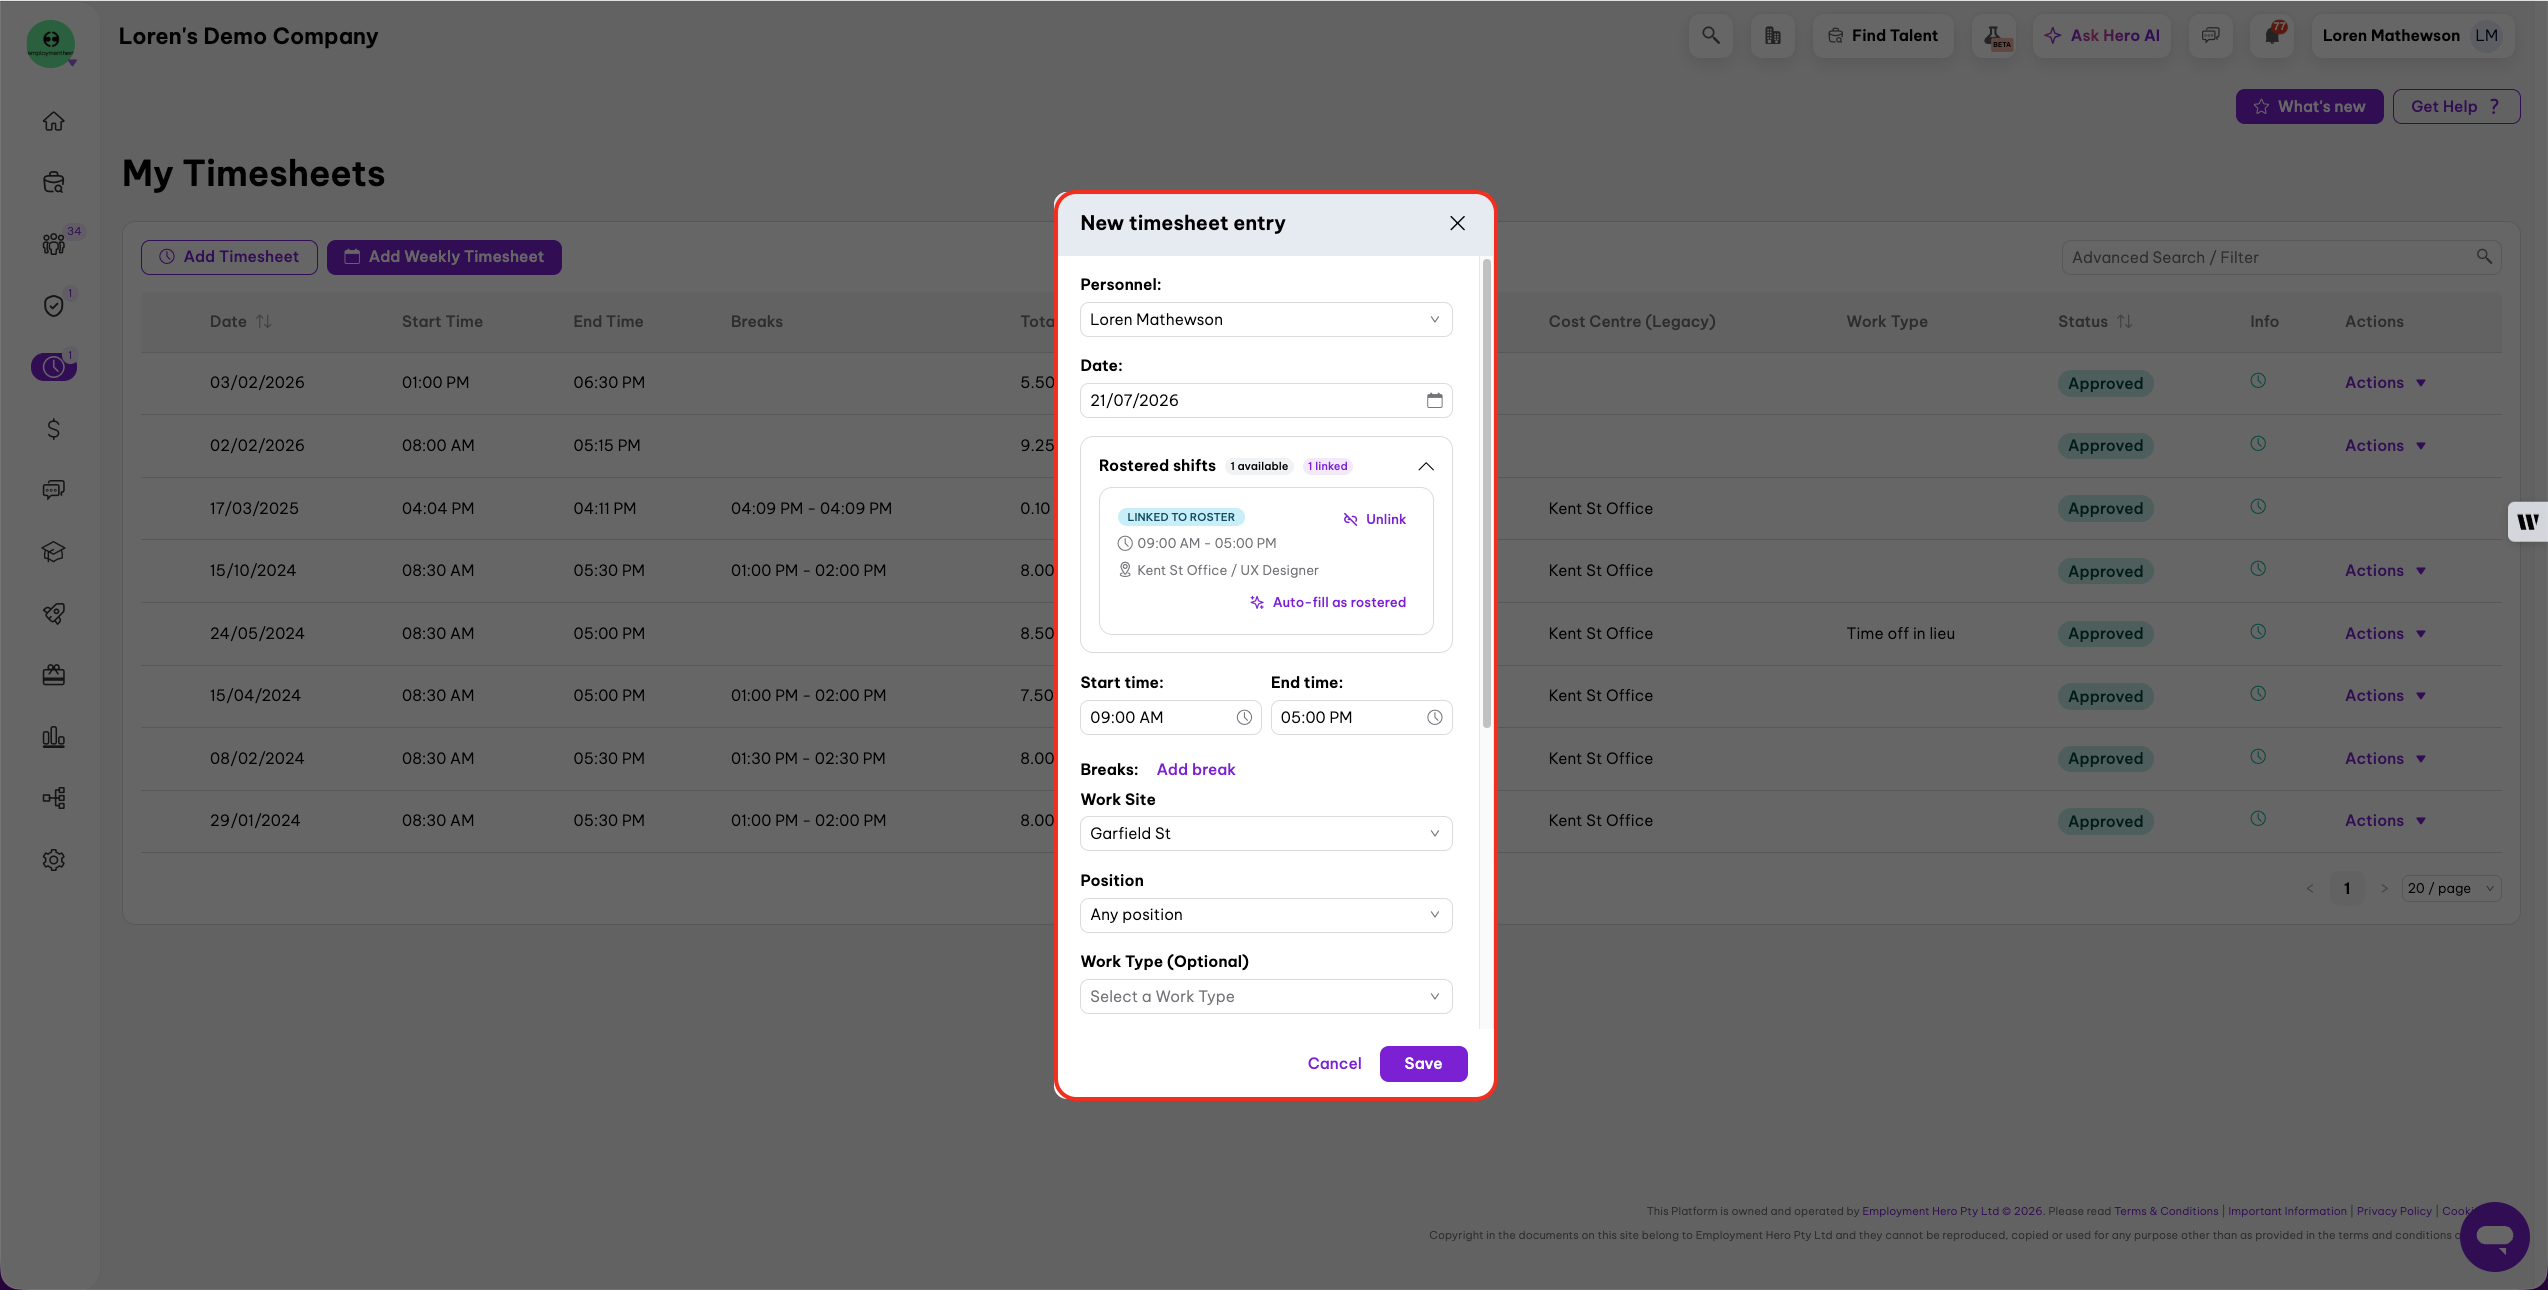Screen dimensions: 2548x1290
Task: Click the building icon in the top bar
Action: [x=1773, y=36]
